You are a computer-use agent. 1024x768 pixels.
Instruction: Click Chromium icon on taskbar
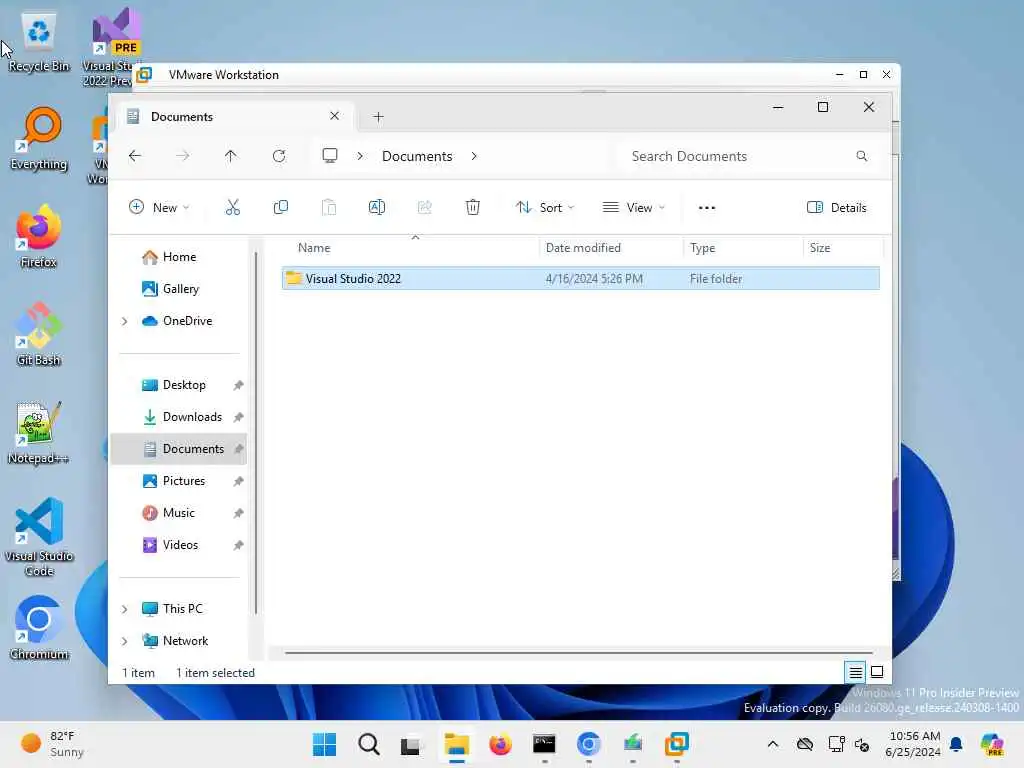(588, 744)
